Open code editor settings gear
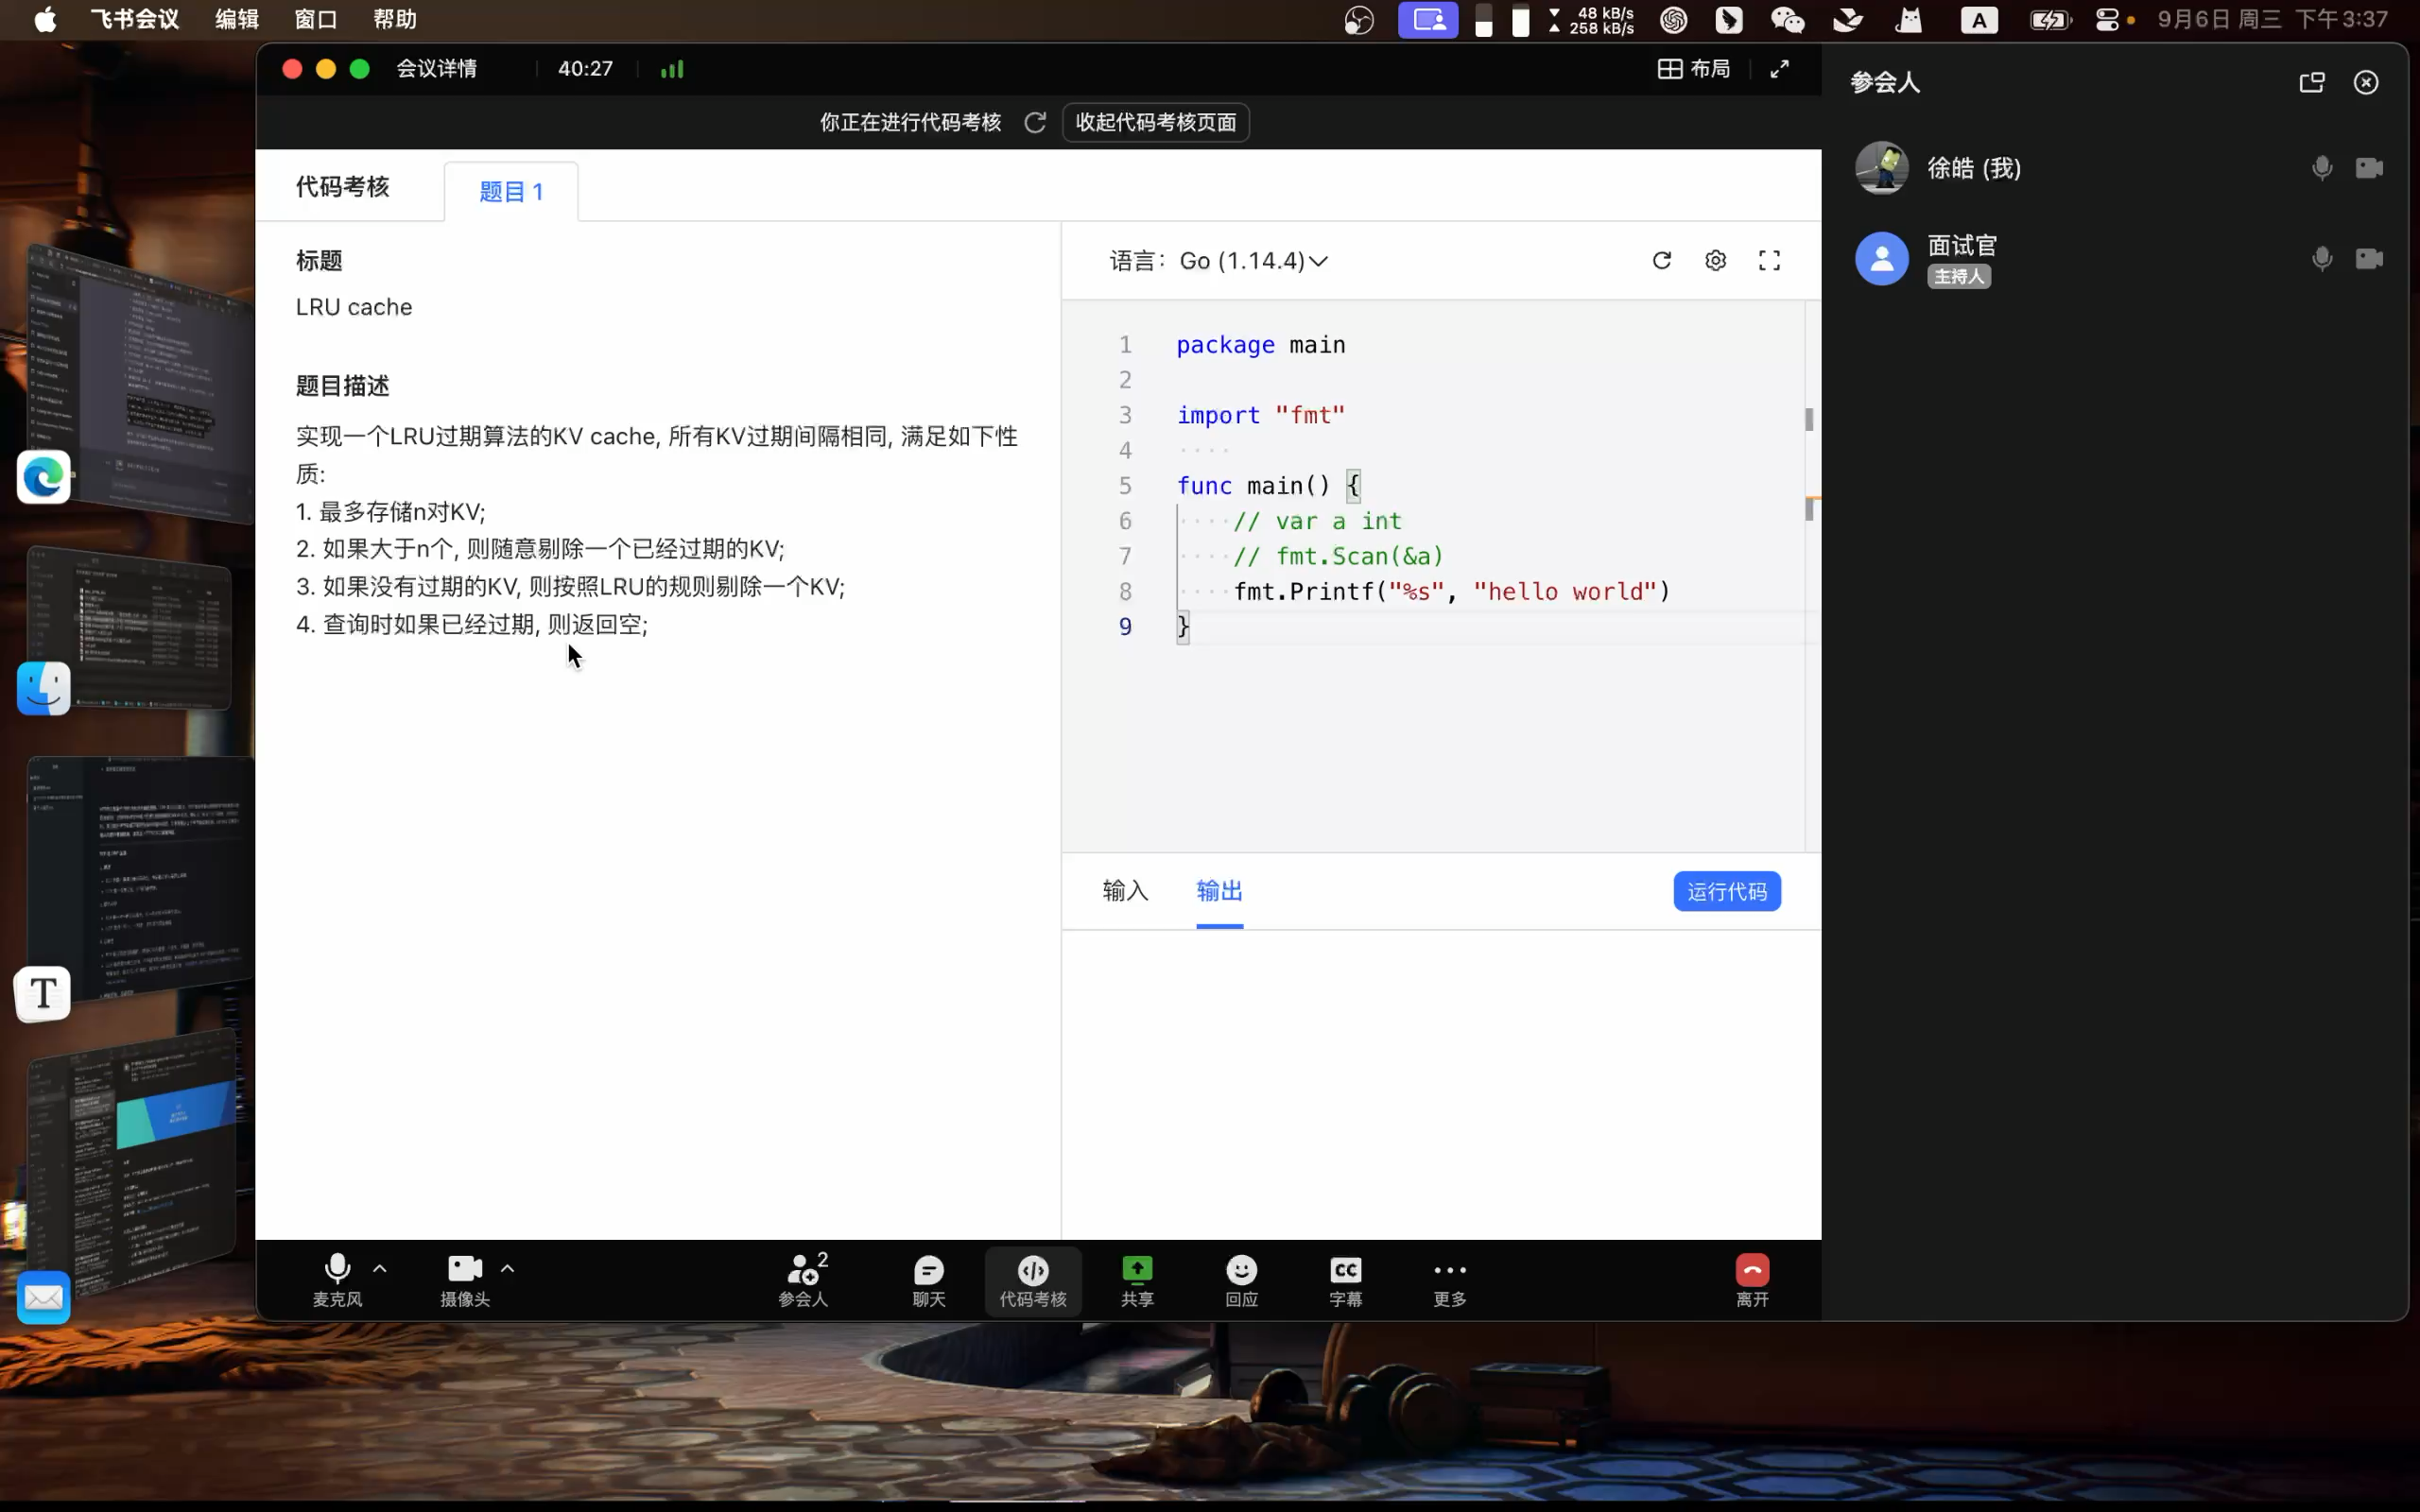The height and width of the screenshot is (1512, 2420). point(1716,261)
